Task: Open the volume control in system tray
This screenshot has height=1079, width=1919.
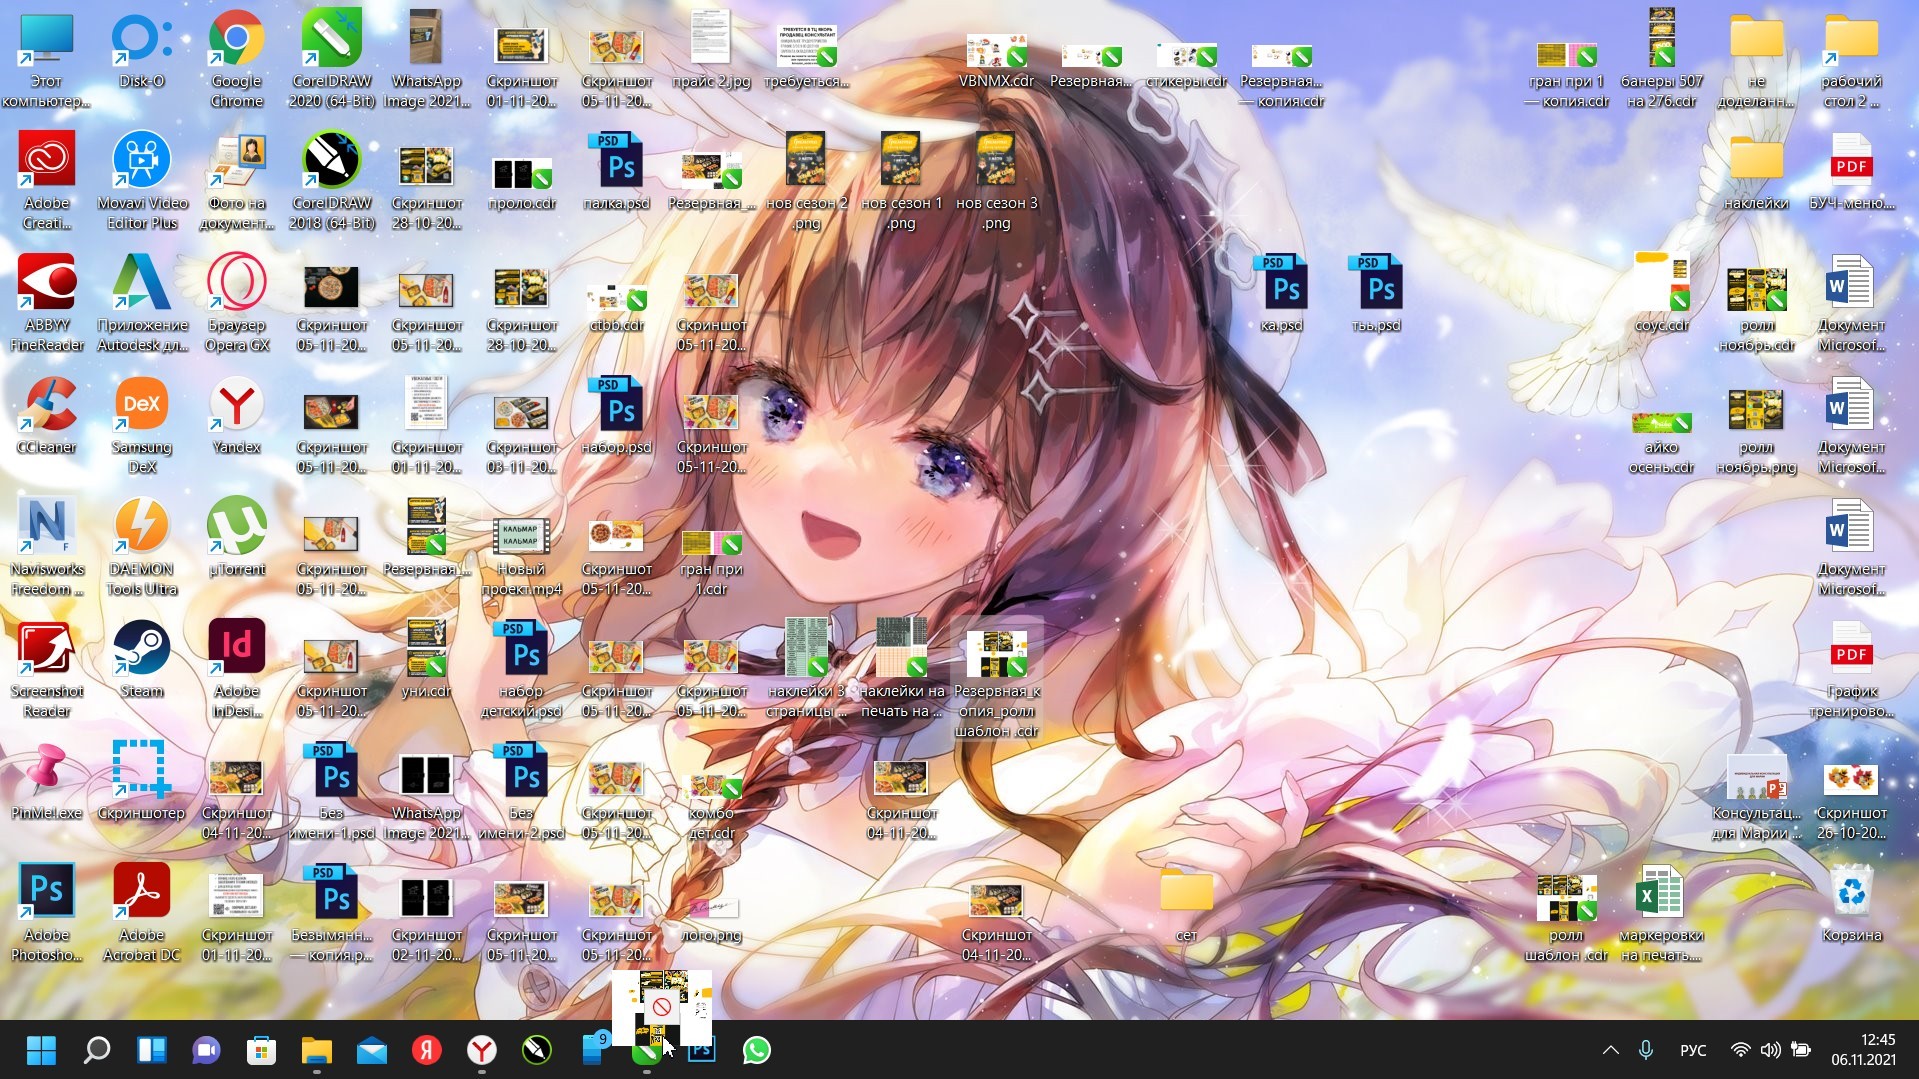Action: click(x=1770, y=1050)
